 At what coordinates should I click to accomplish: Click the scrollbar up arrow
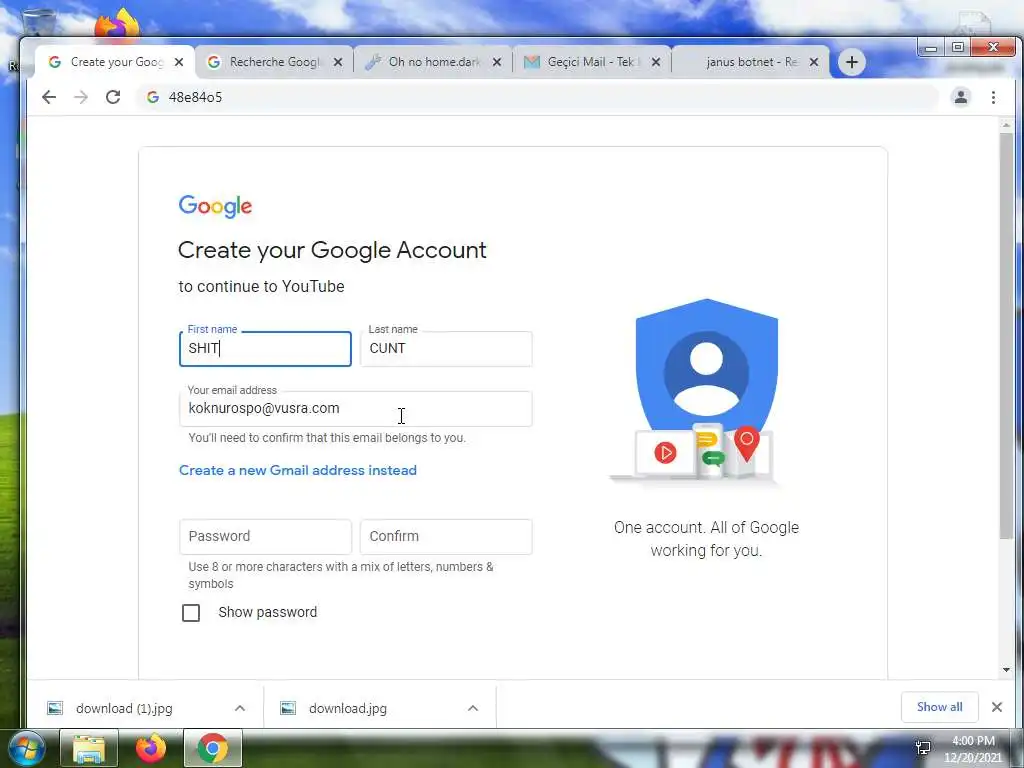(1006, 124)
